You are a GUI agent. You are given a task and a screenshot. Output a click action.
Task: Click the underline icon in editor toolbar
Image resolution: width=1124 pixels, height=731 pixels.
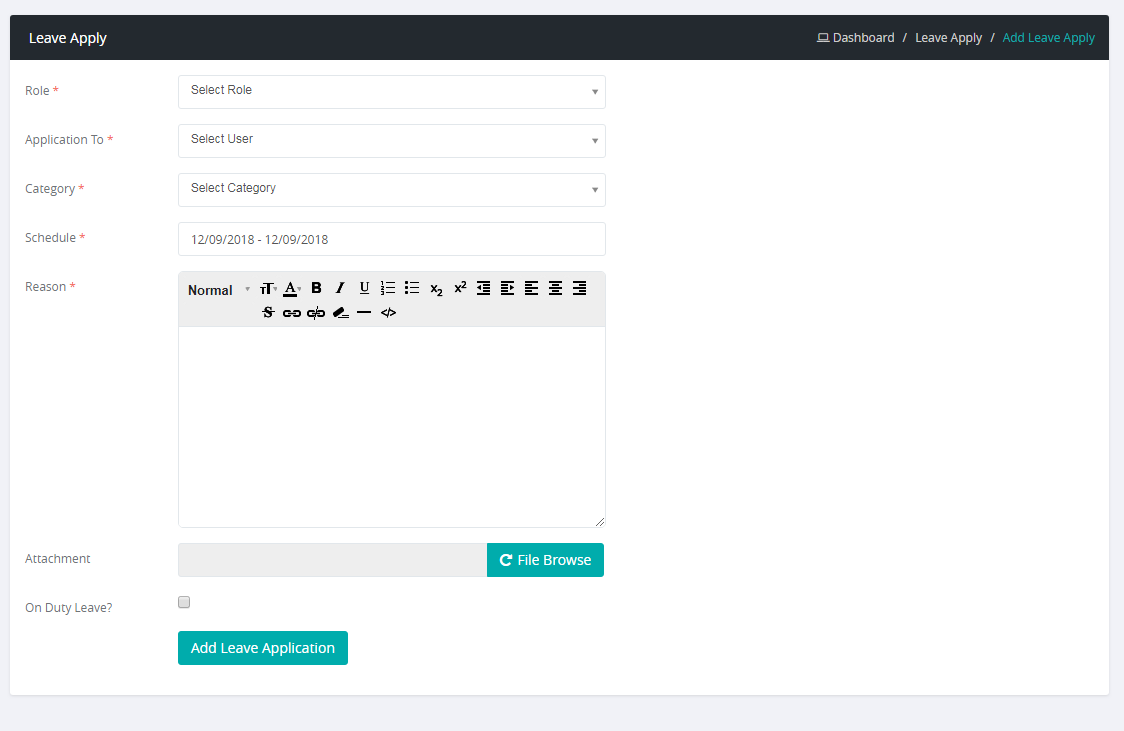pos(364,288)
